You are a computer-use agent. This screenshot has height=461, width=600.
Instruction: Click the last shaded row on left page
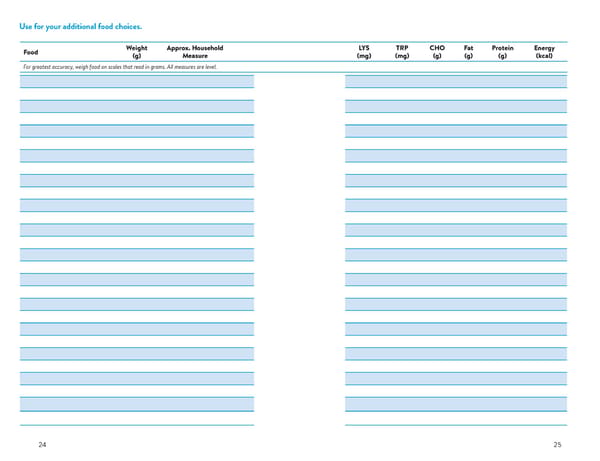pos(137,404)
